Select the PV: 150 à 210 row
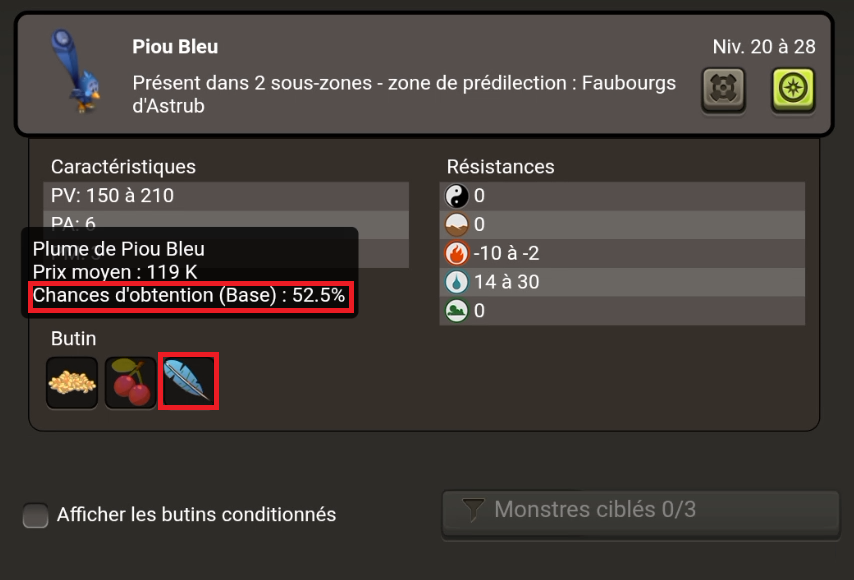Image resolution: width=854 pixels, height=580 pixels. (x=226, y=196)
